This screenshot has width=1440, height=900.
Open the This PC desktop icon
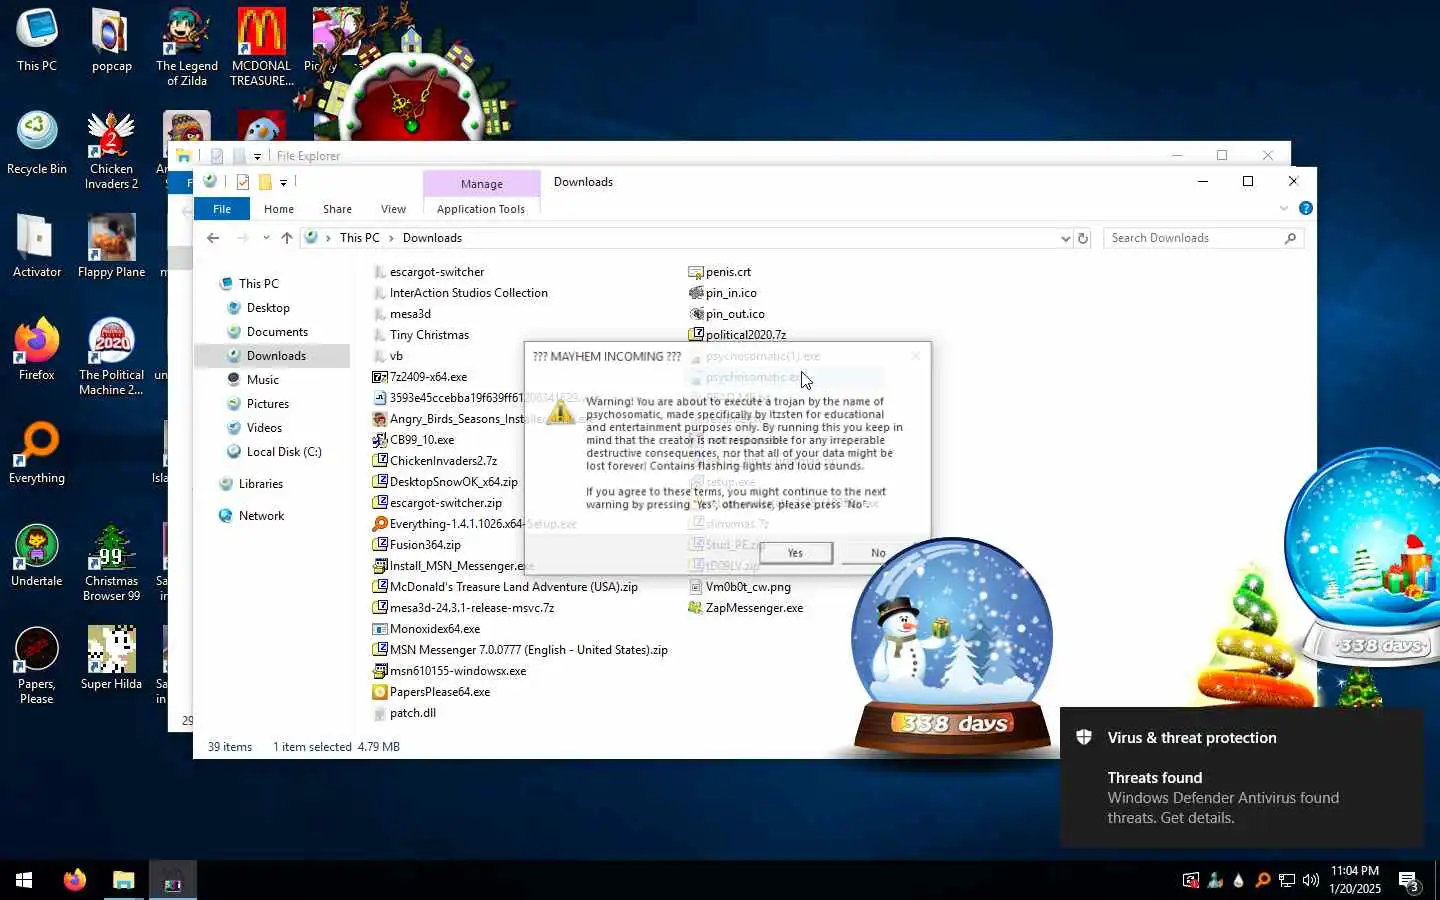click(x=37, y=40)
